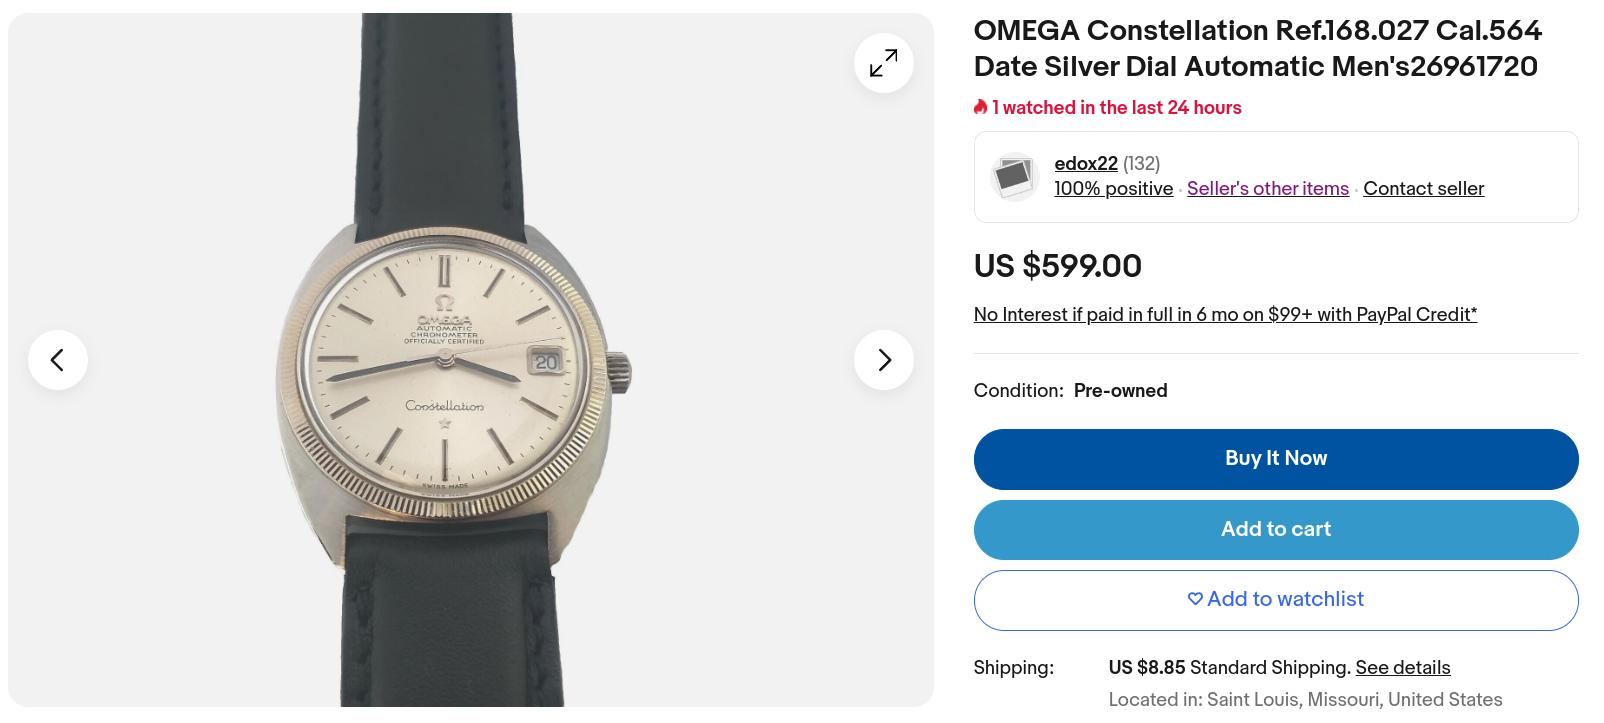Image resolution: width=1604 pixels, height=723 pixels.
Task: Click the seller's avatar thumbnail
Action: pyautogui.click(x=1014, y=177)
